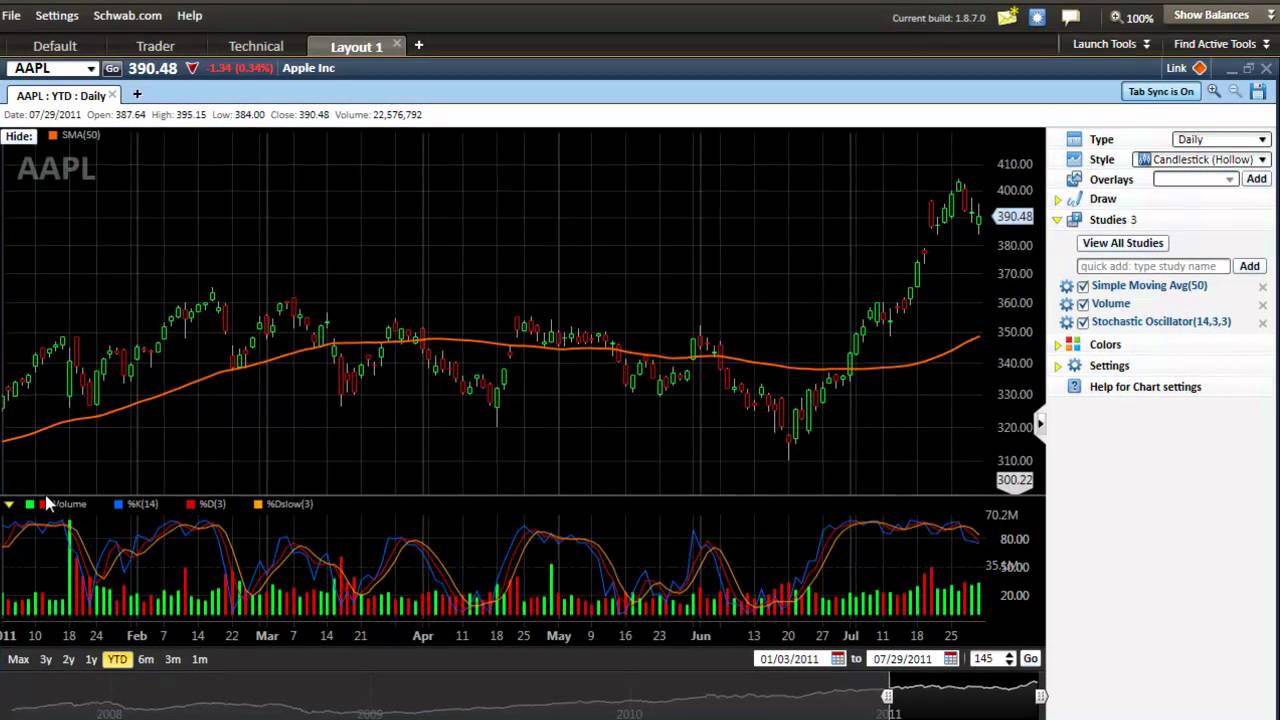Click the orange Link diamond icon
This screenshot has width=1280, height=720.
tap(1200, 68)
